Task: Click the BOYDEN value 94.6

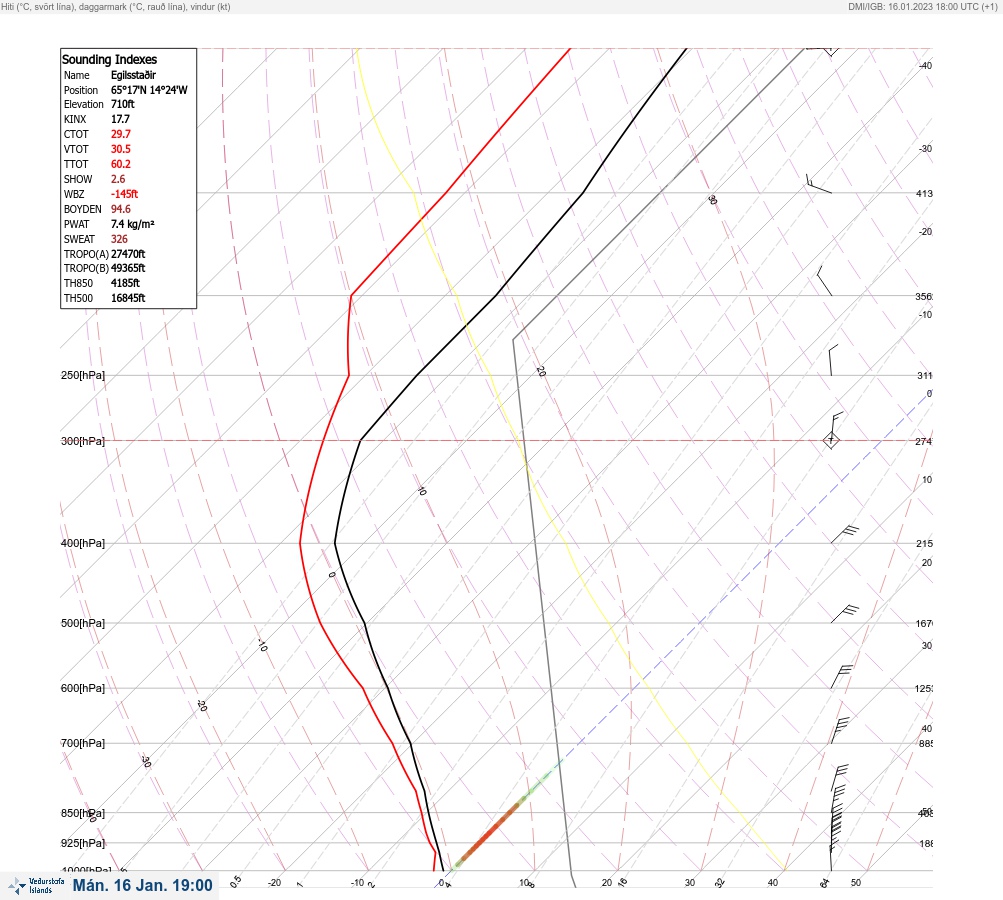Action: [121, 209]
